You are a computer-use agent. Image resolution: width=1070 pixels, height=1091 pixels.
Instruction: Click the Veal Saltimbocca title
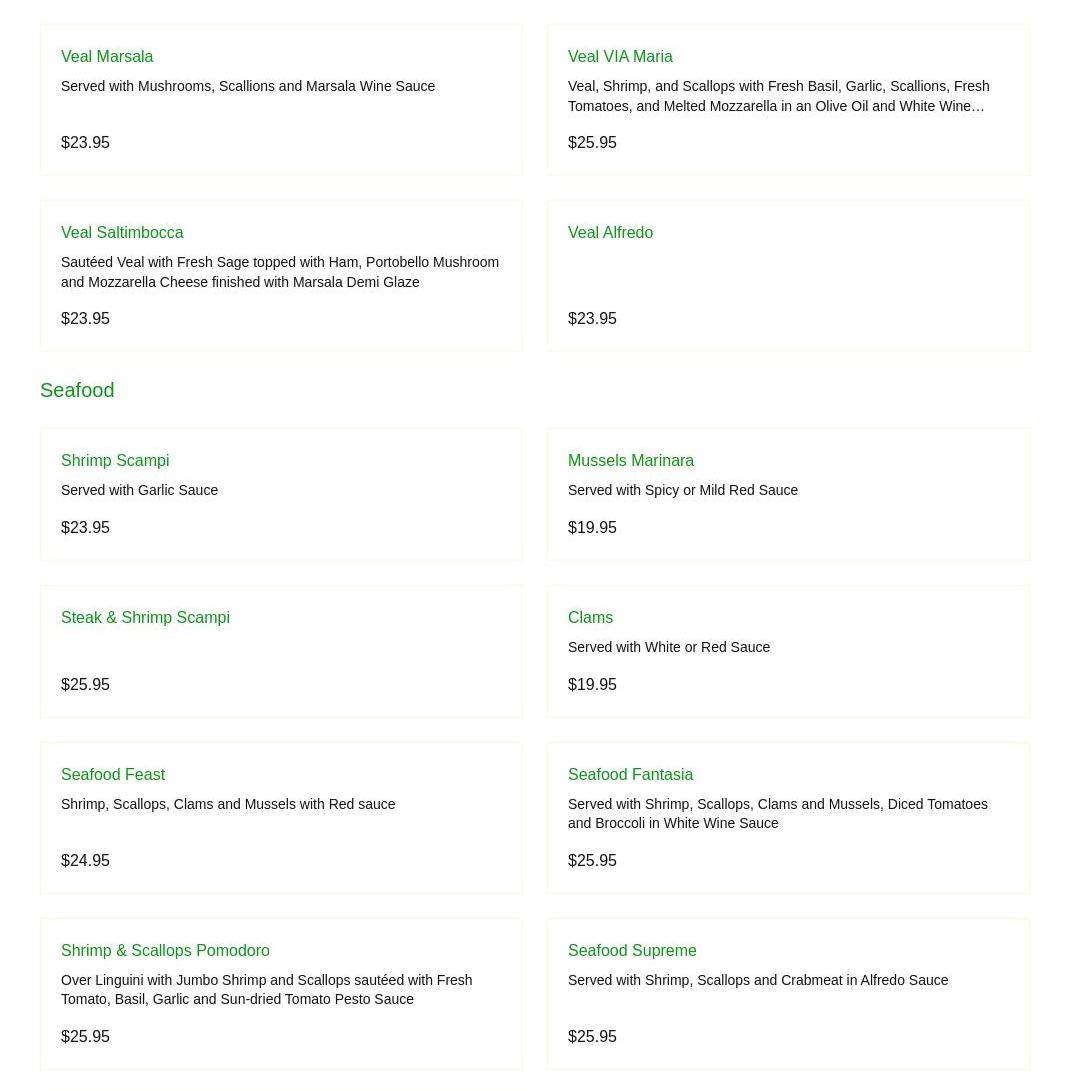122,233
